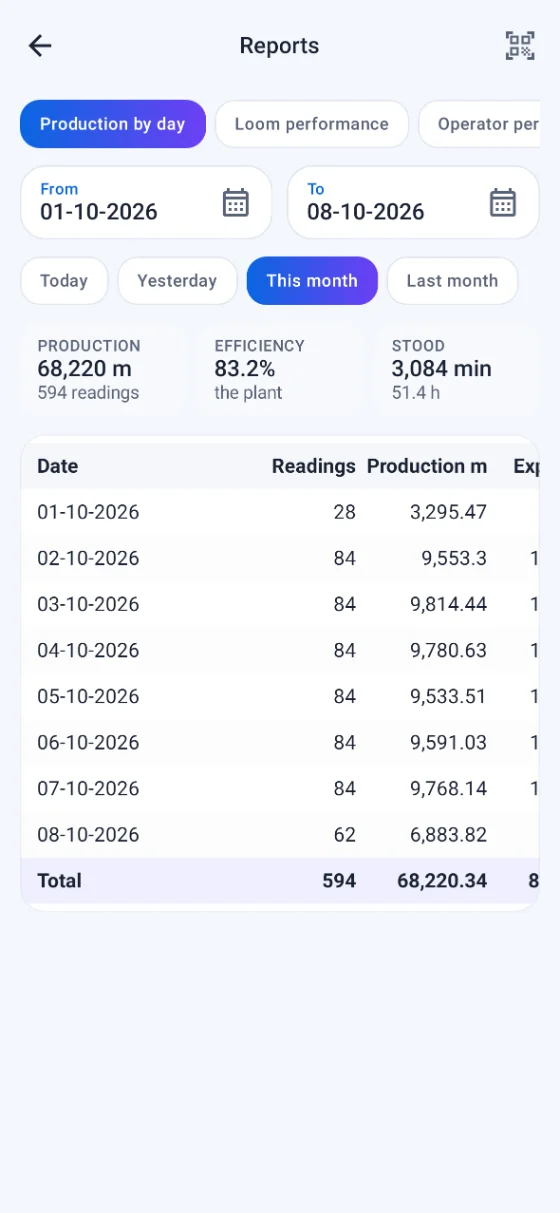Switch to Operator performance tab

(480, 124)
